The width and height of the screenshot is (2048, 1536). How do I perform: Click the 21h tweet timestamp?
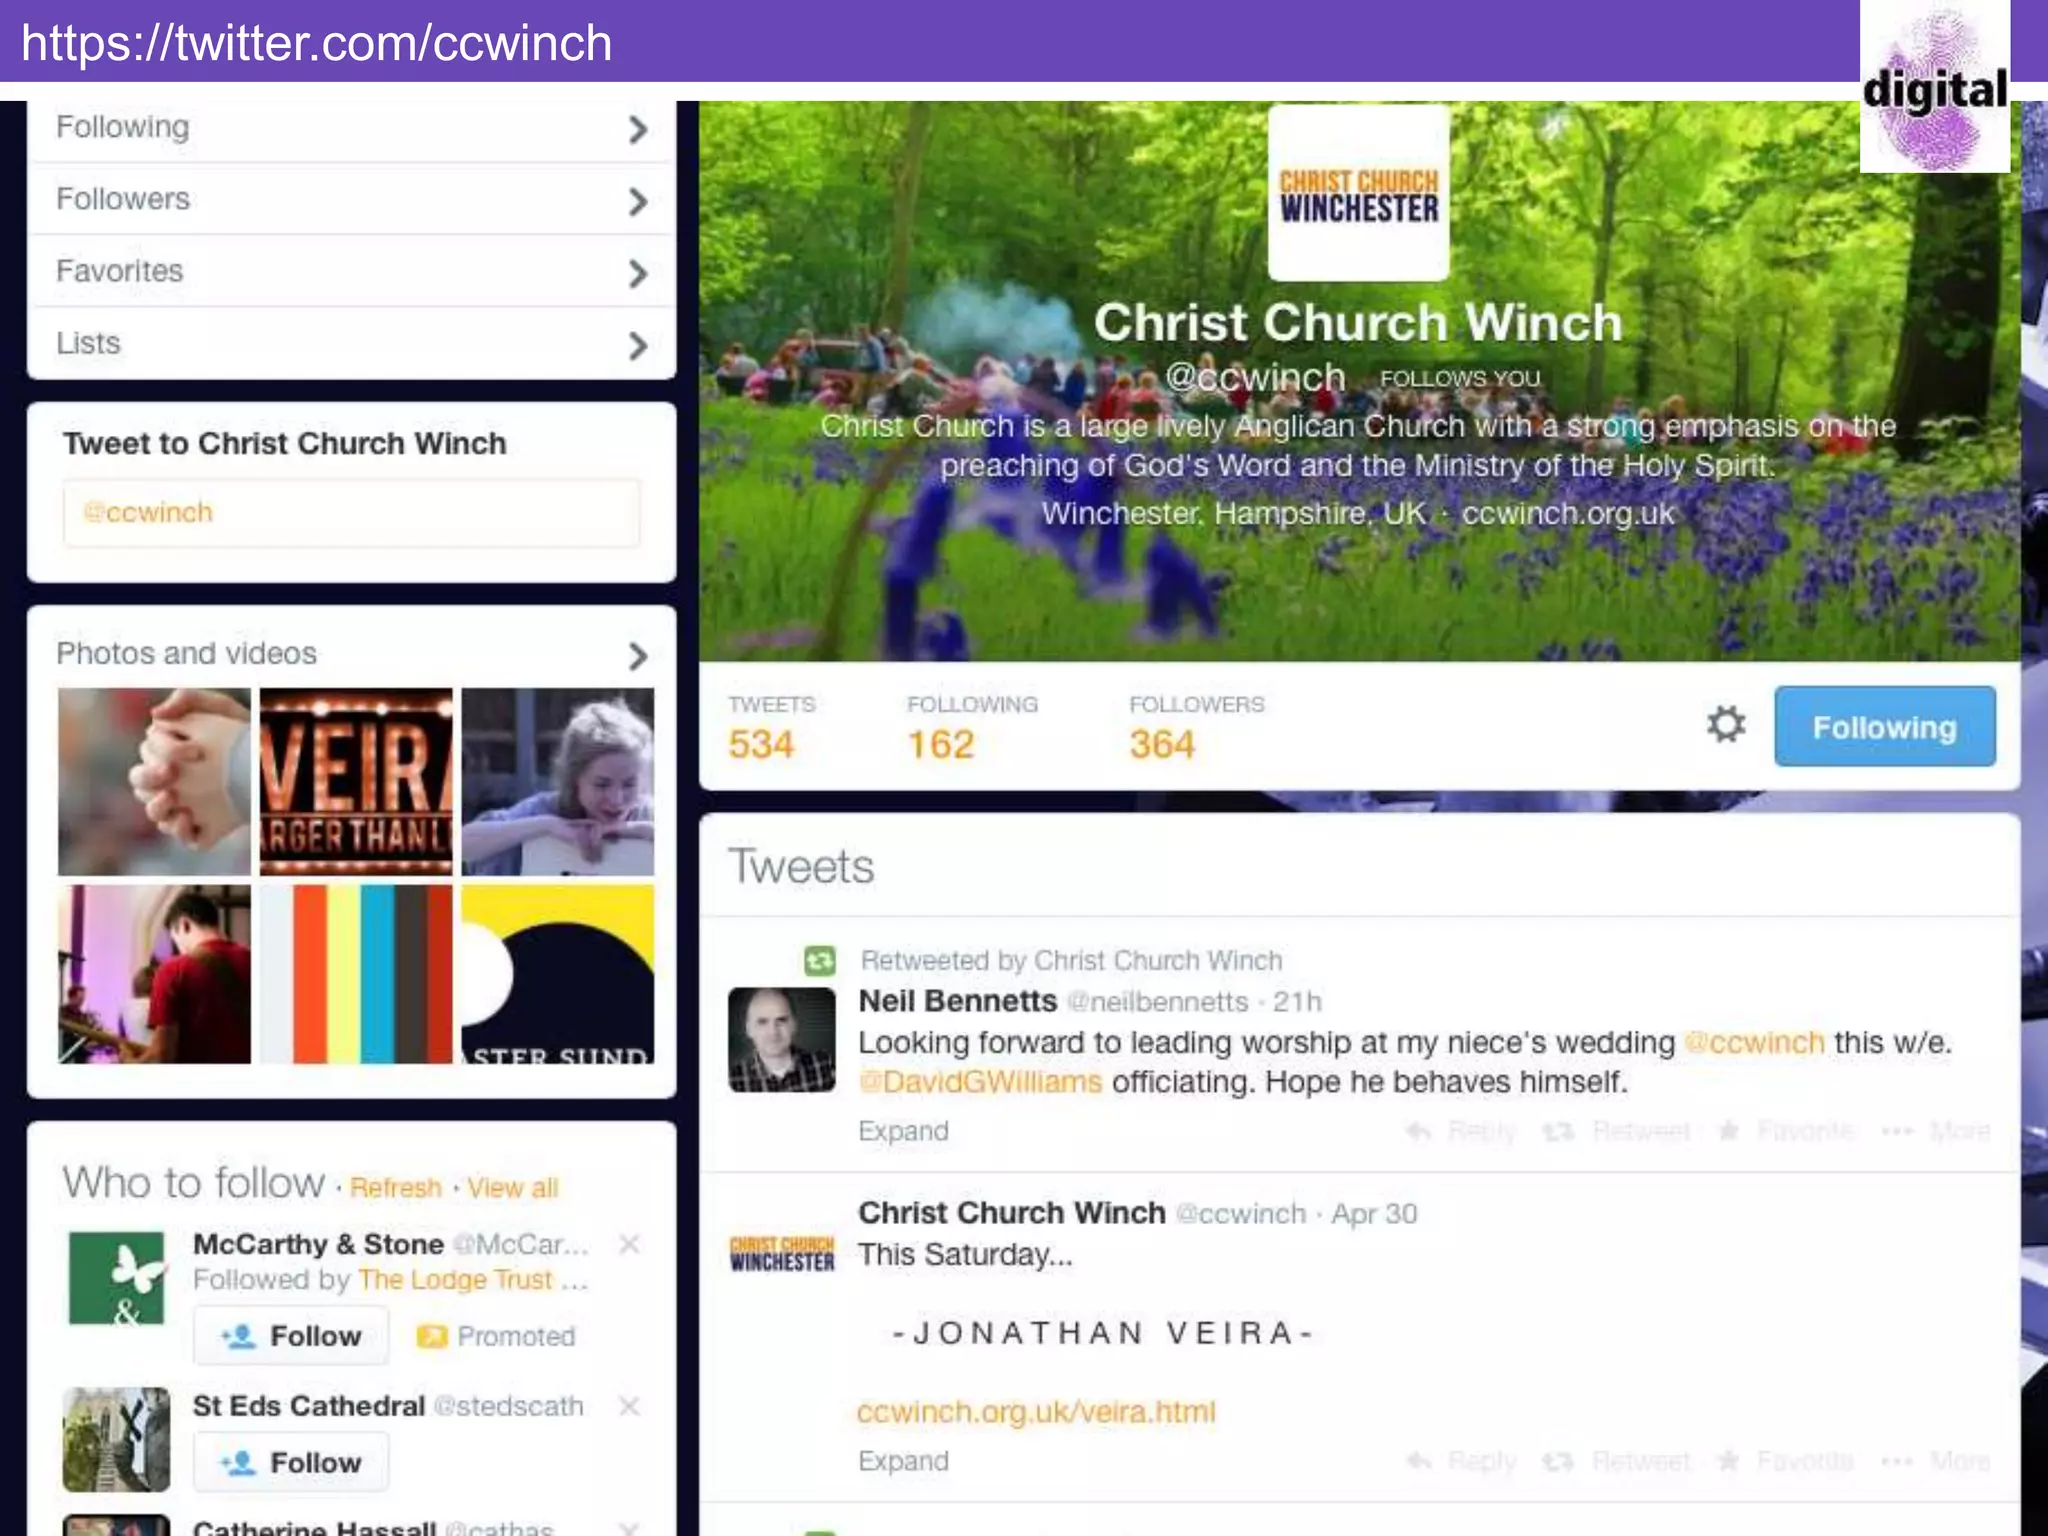pos(1297,1002)
